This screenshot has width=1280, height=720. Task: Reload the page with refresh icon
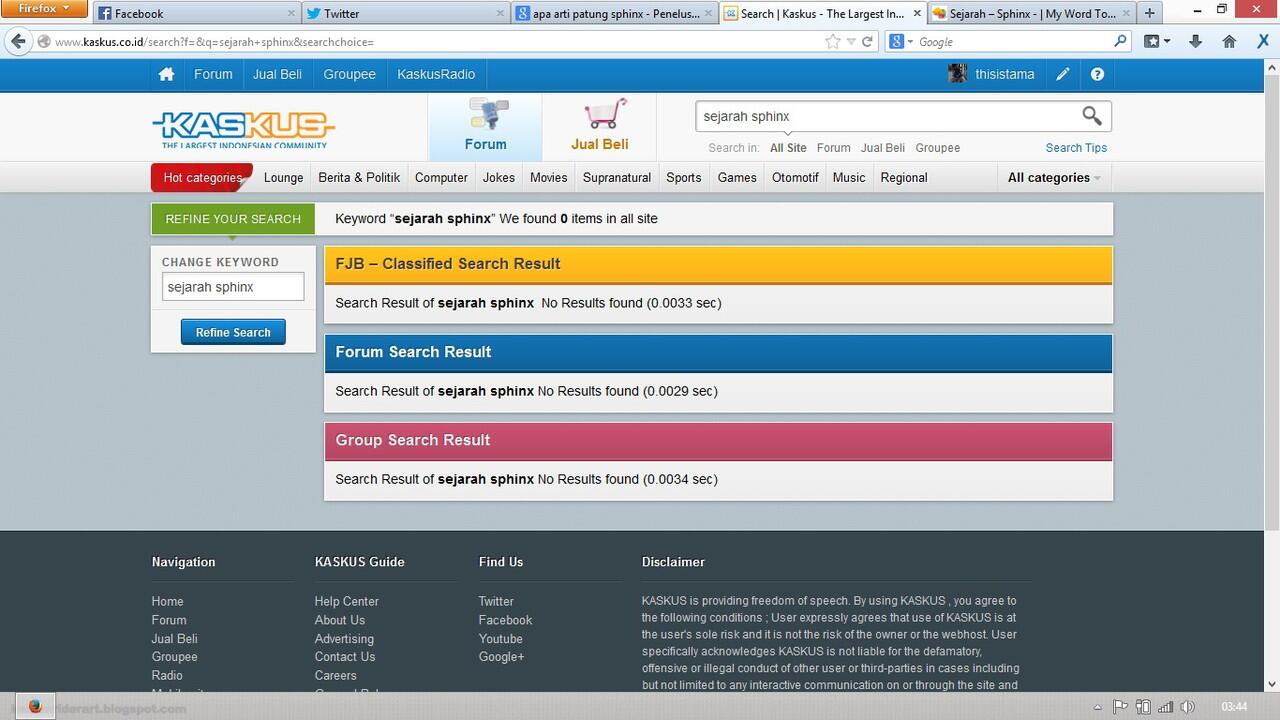coord(867,42)
